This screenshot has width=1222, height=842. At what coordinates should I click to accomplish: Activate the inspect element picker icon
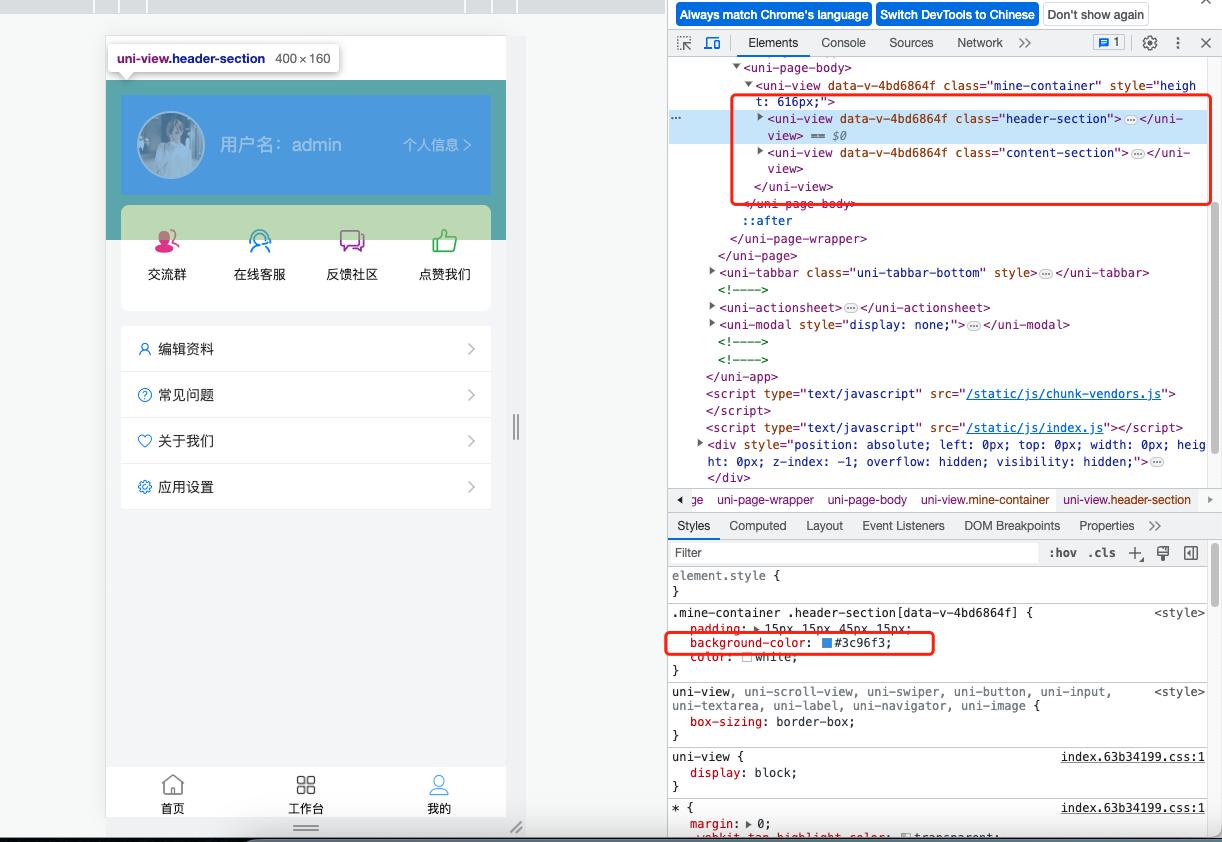(684, 43)
